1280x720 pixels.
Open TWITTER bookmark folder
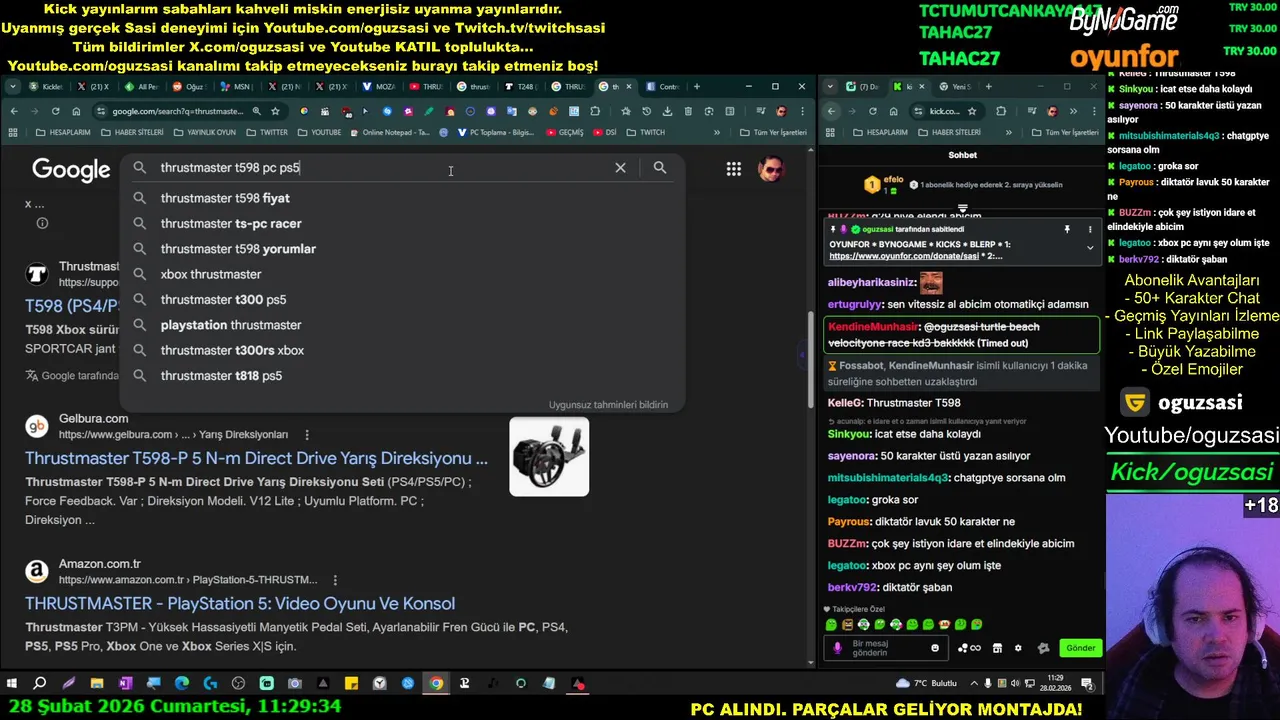[x=266, y=132]
